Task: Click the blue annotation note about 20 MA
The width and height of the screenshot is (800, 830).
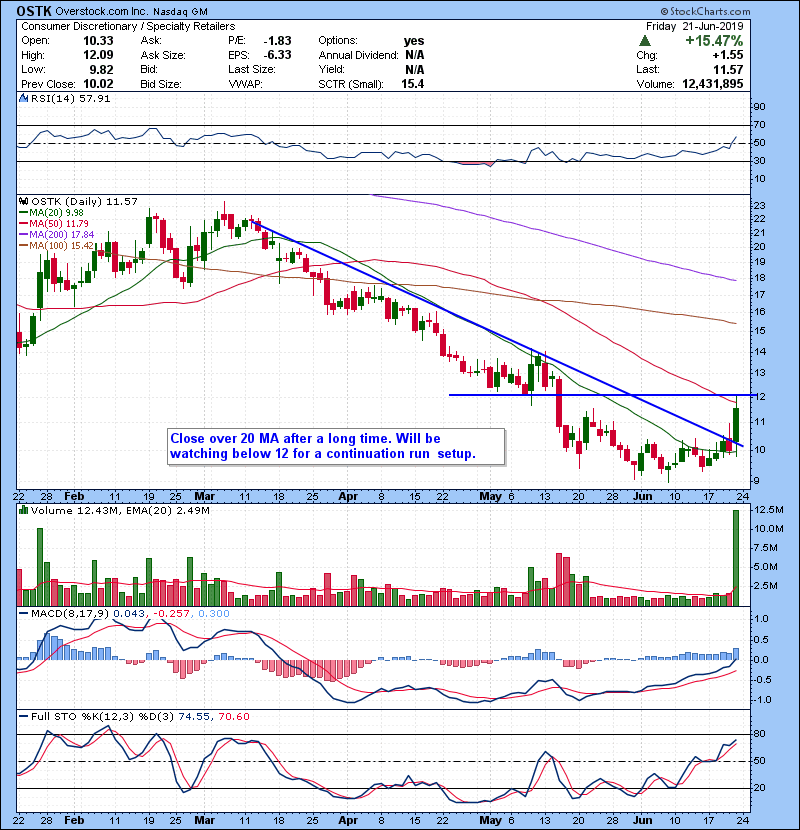Action: [336, 446]
